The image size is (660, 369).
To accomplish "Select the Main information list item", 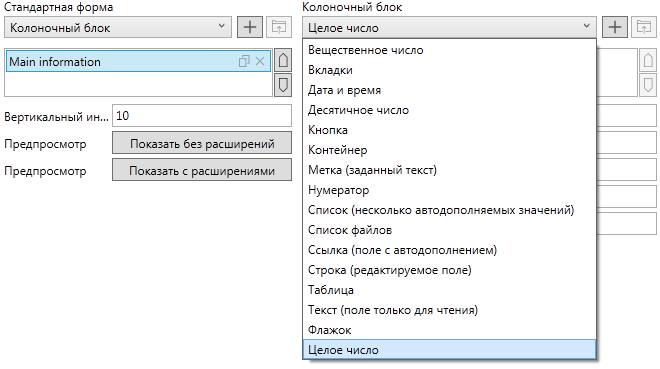I will point(138,61).
